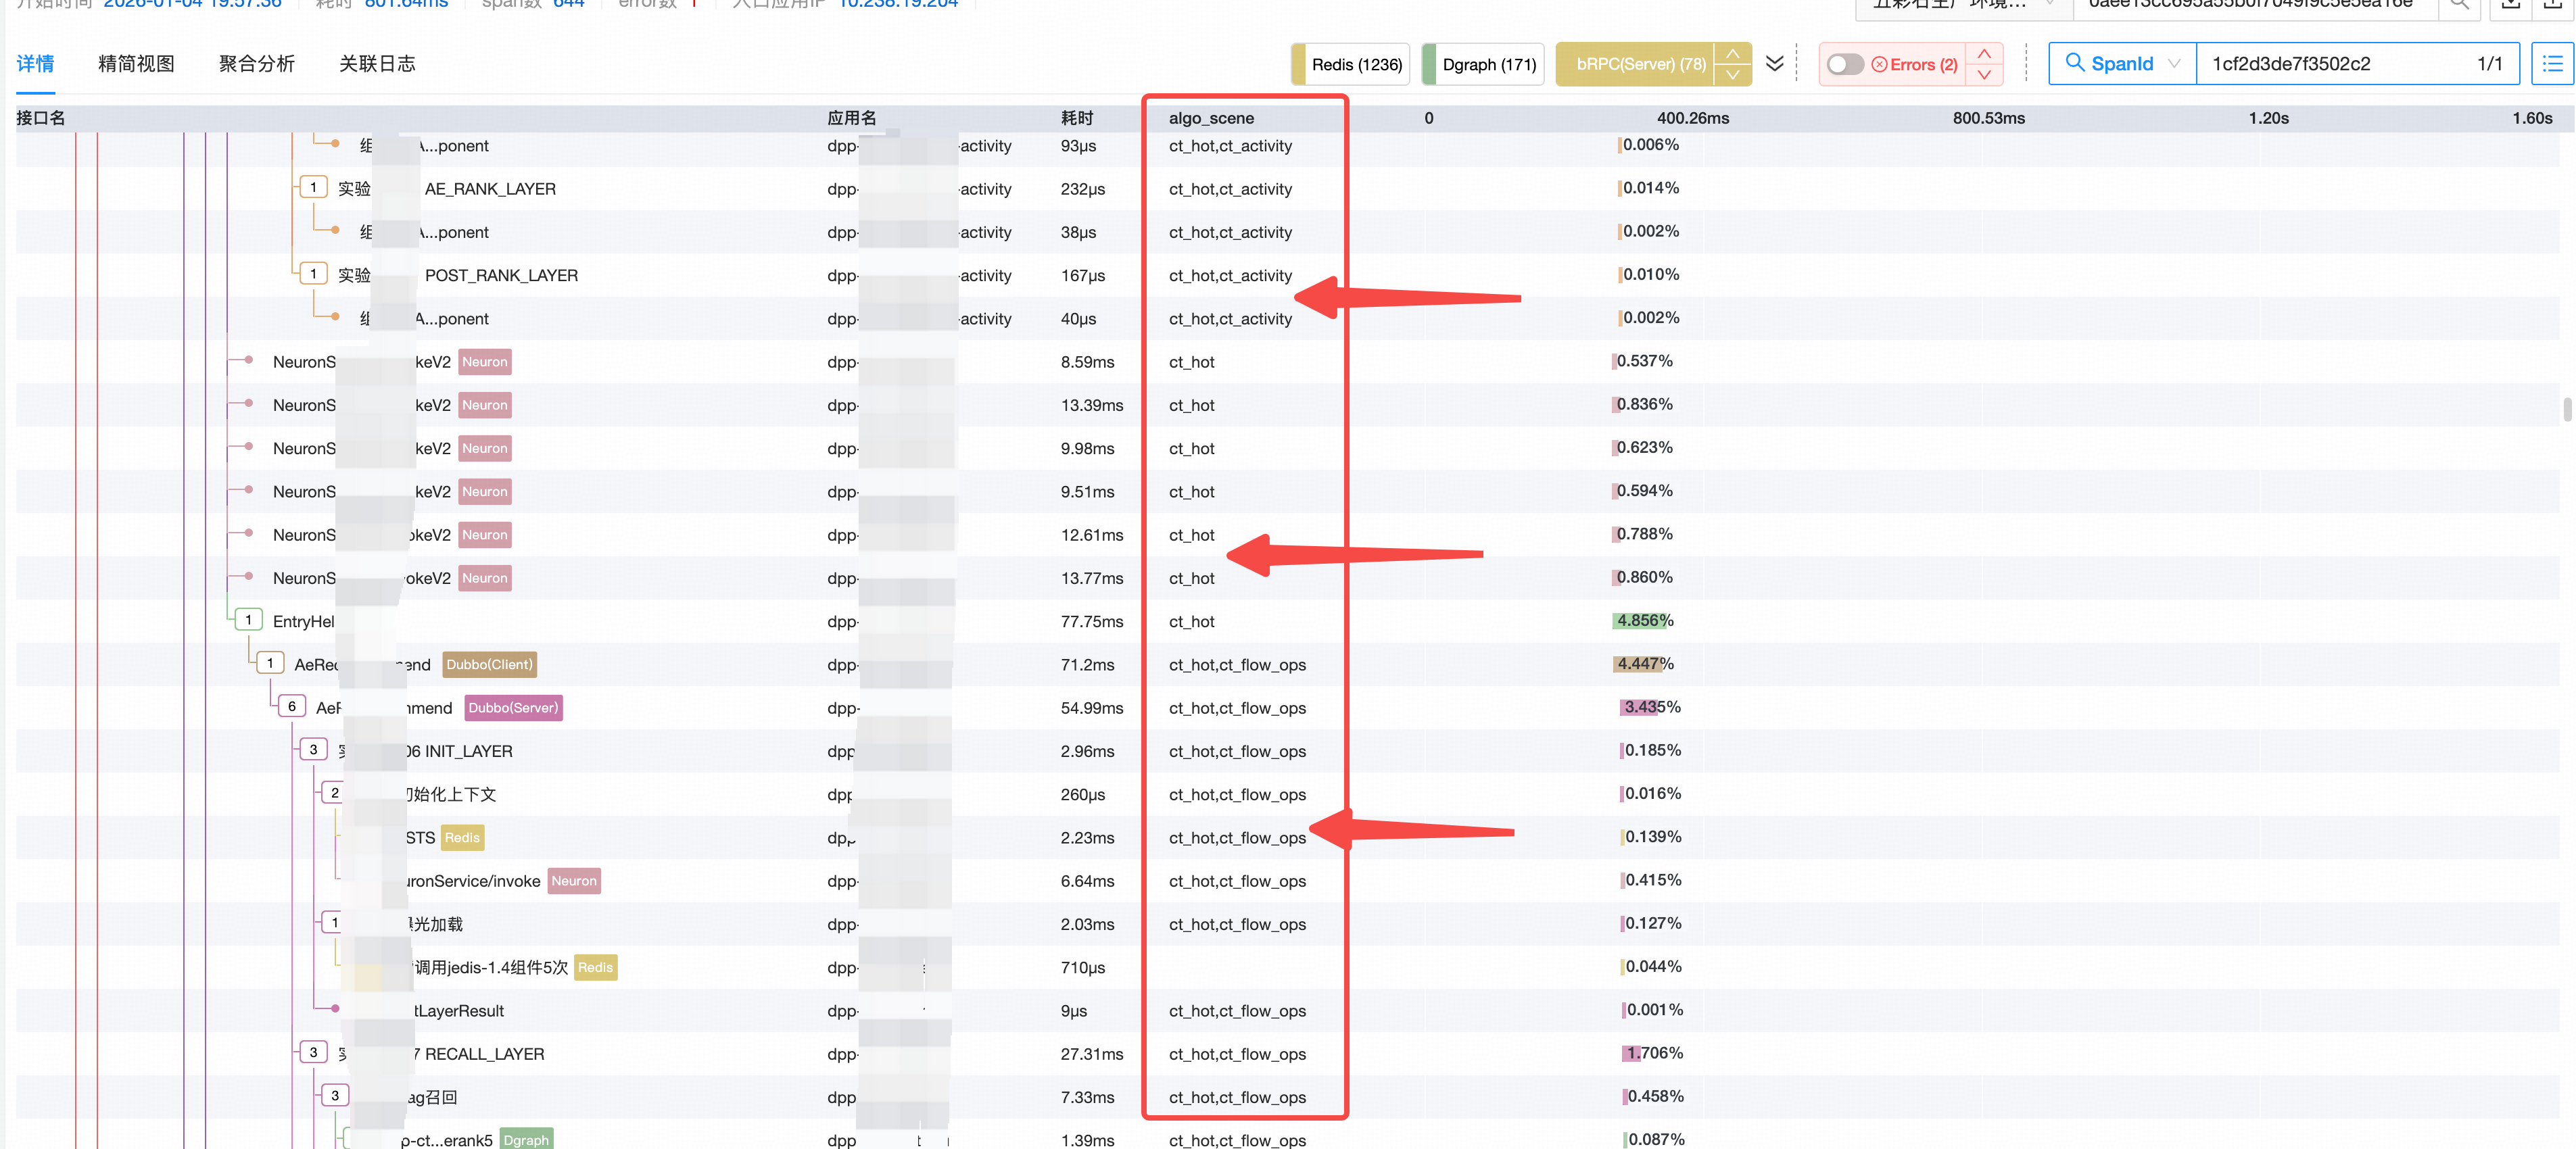Image resolution: width=2576 pixels, height=1149 pixels.
Task: Switch to 精简视图 tab
Action: point(136,64)
